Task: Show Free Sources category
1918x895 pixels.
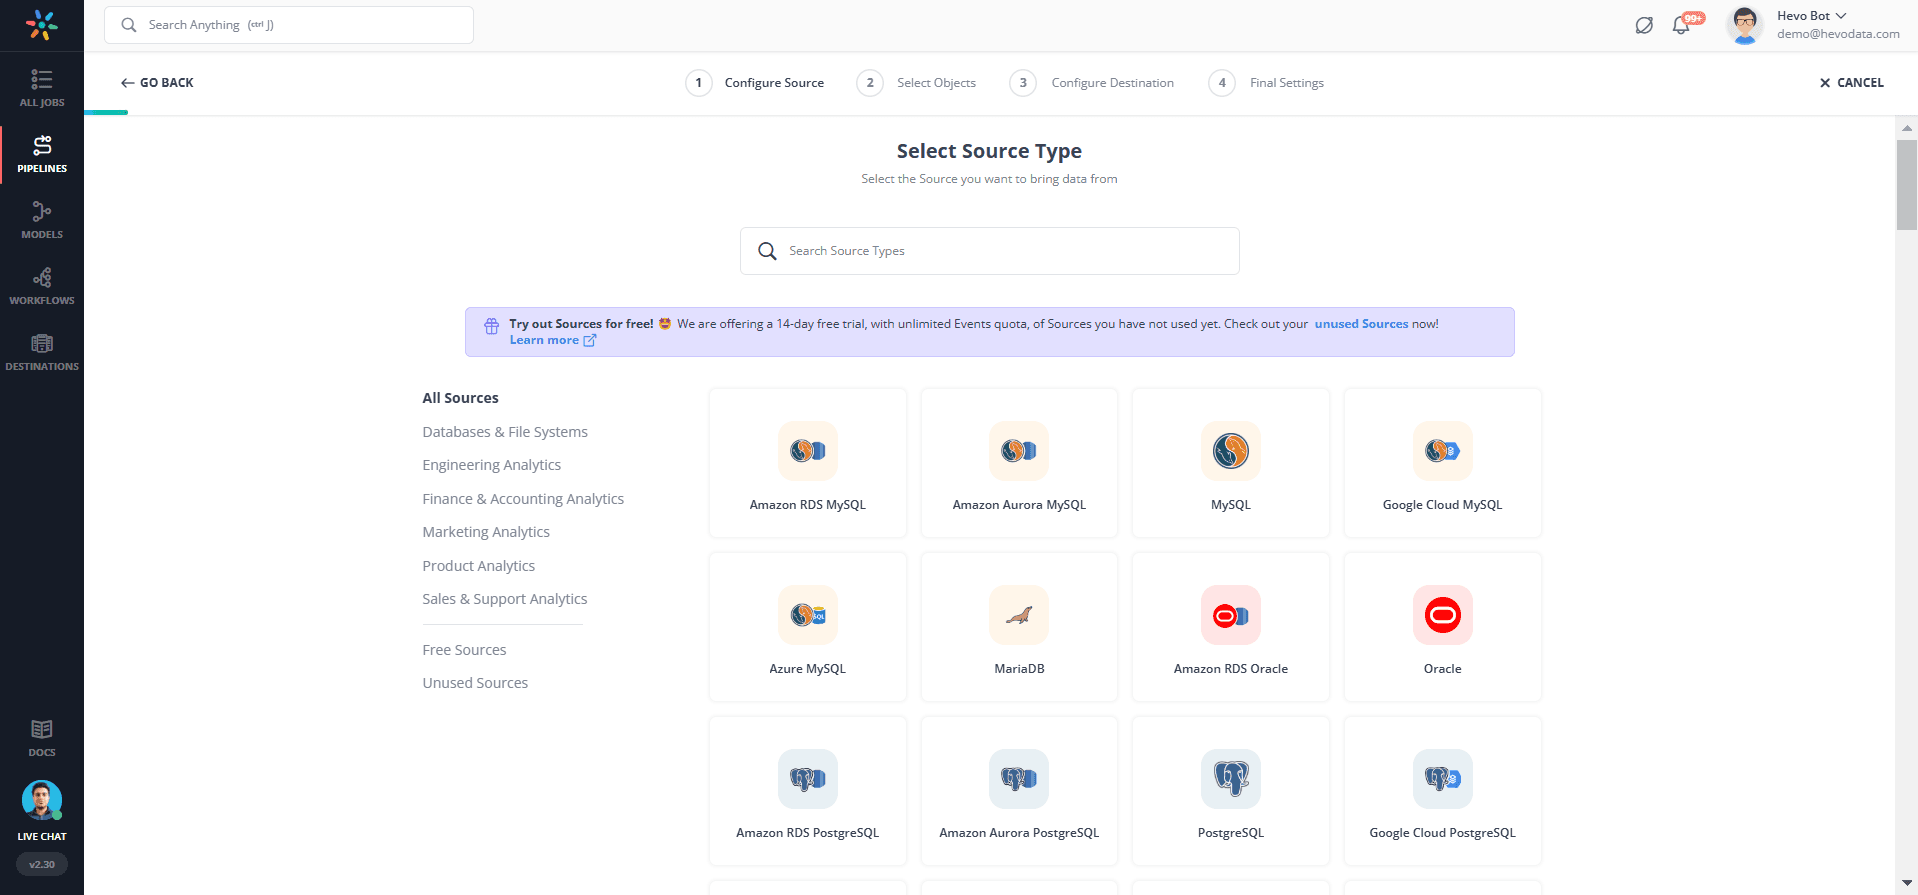Action: (464, 650)
